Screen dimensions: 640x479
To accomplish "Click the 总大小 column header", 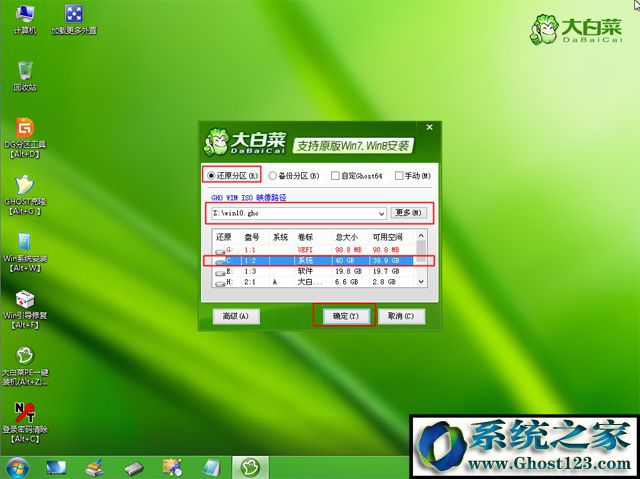I will [347, 237].
